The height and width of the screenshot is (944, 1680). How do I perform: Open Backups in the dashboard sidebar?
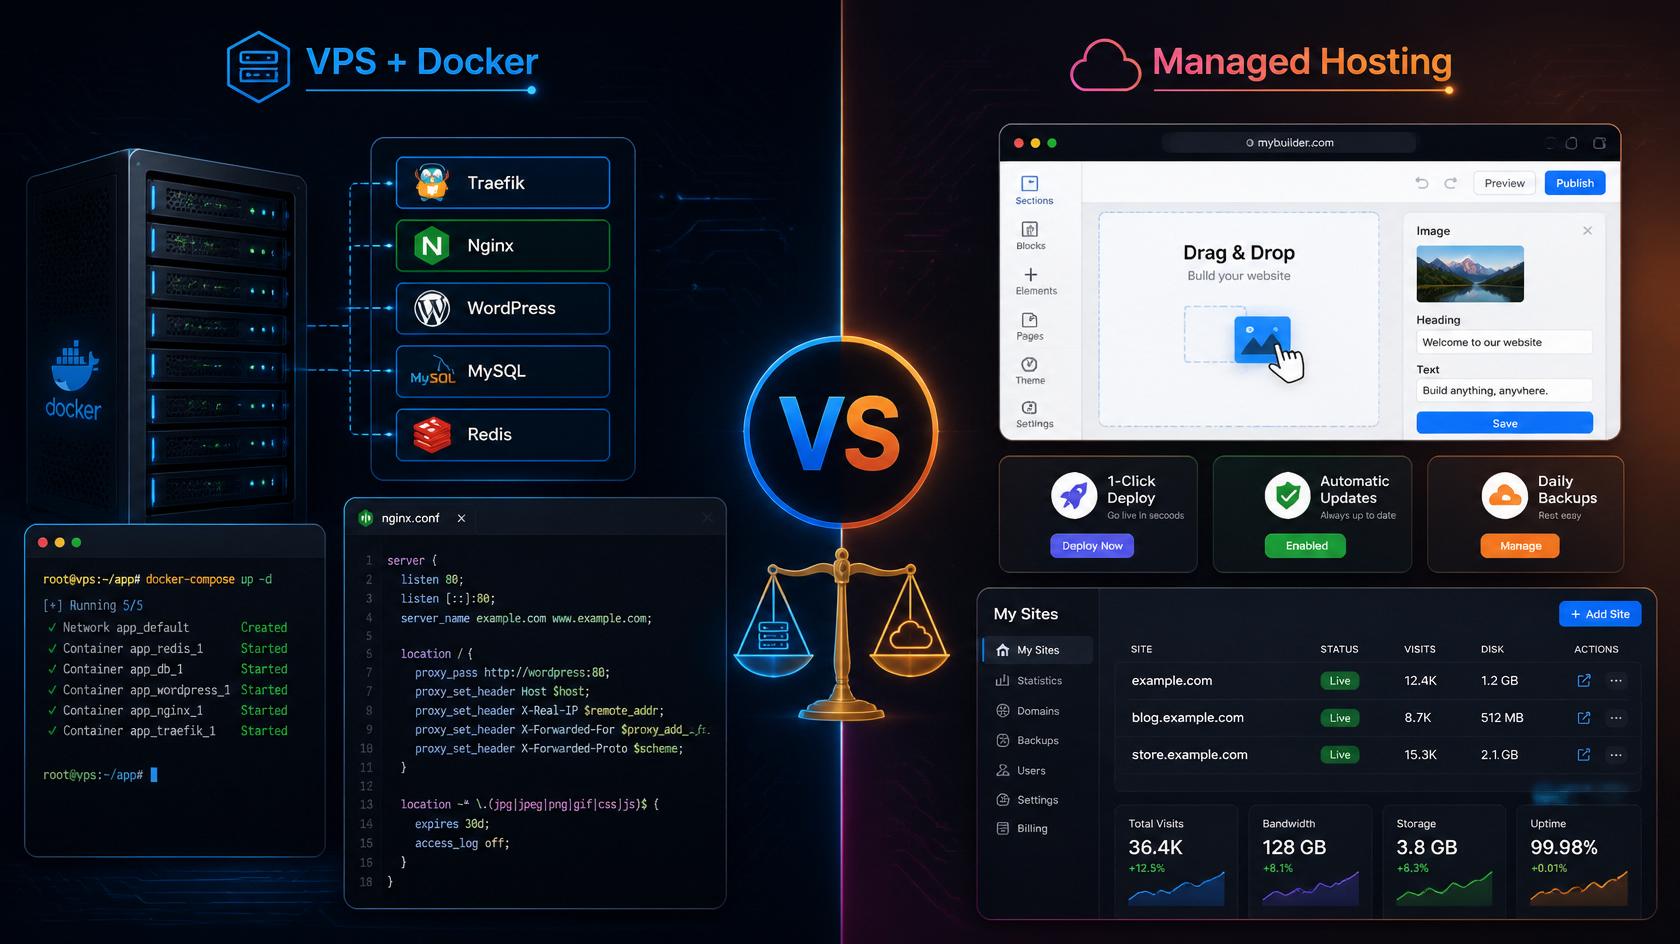[1027, 741]
